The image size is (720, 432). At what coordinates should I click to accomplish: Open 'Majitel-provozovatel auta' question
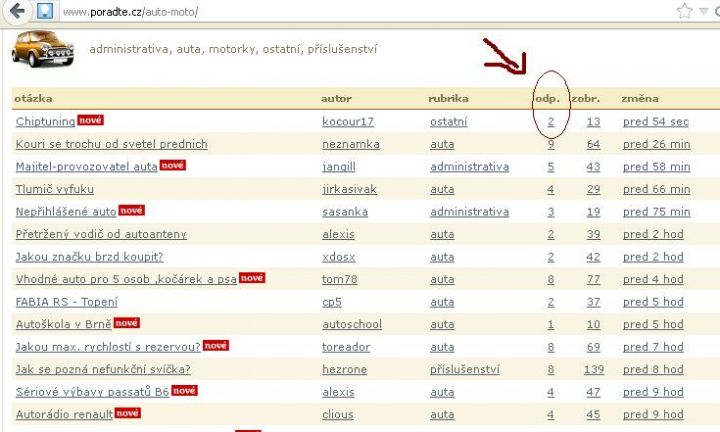point(86,167)
